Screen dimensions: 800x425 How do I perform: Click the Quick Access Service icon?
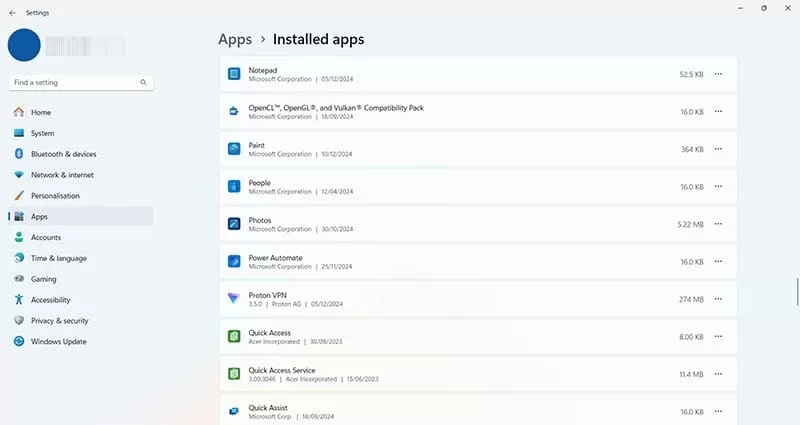pyautogui.click(x=234, y=373)
